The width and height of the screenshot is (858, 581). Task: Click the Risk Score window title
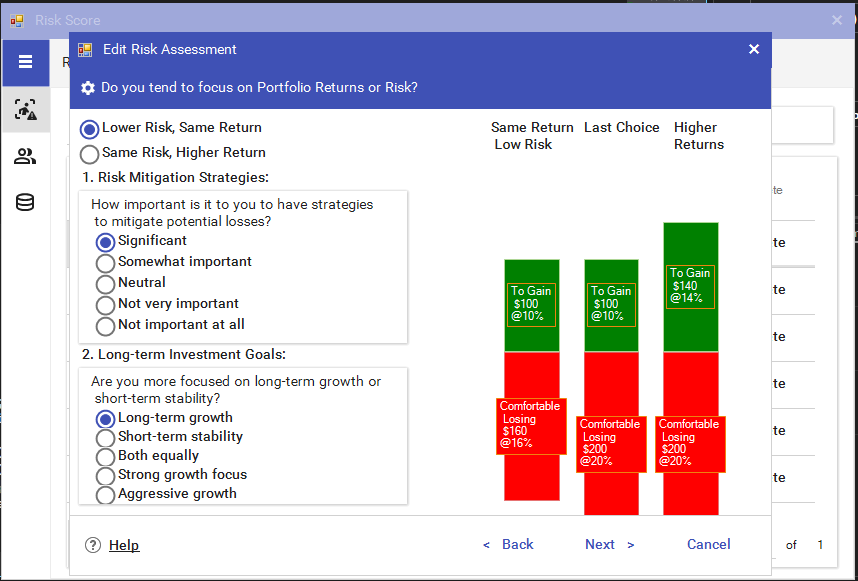[x=68, y=21]
